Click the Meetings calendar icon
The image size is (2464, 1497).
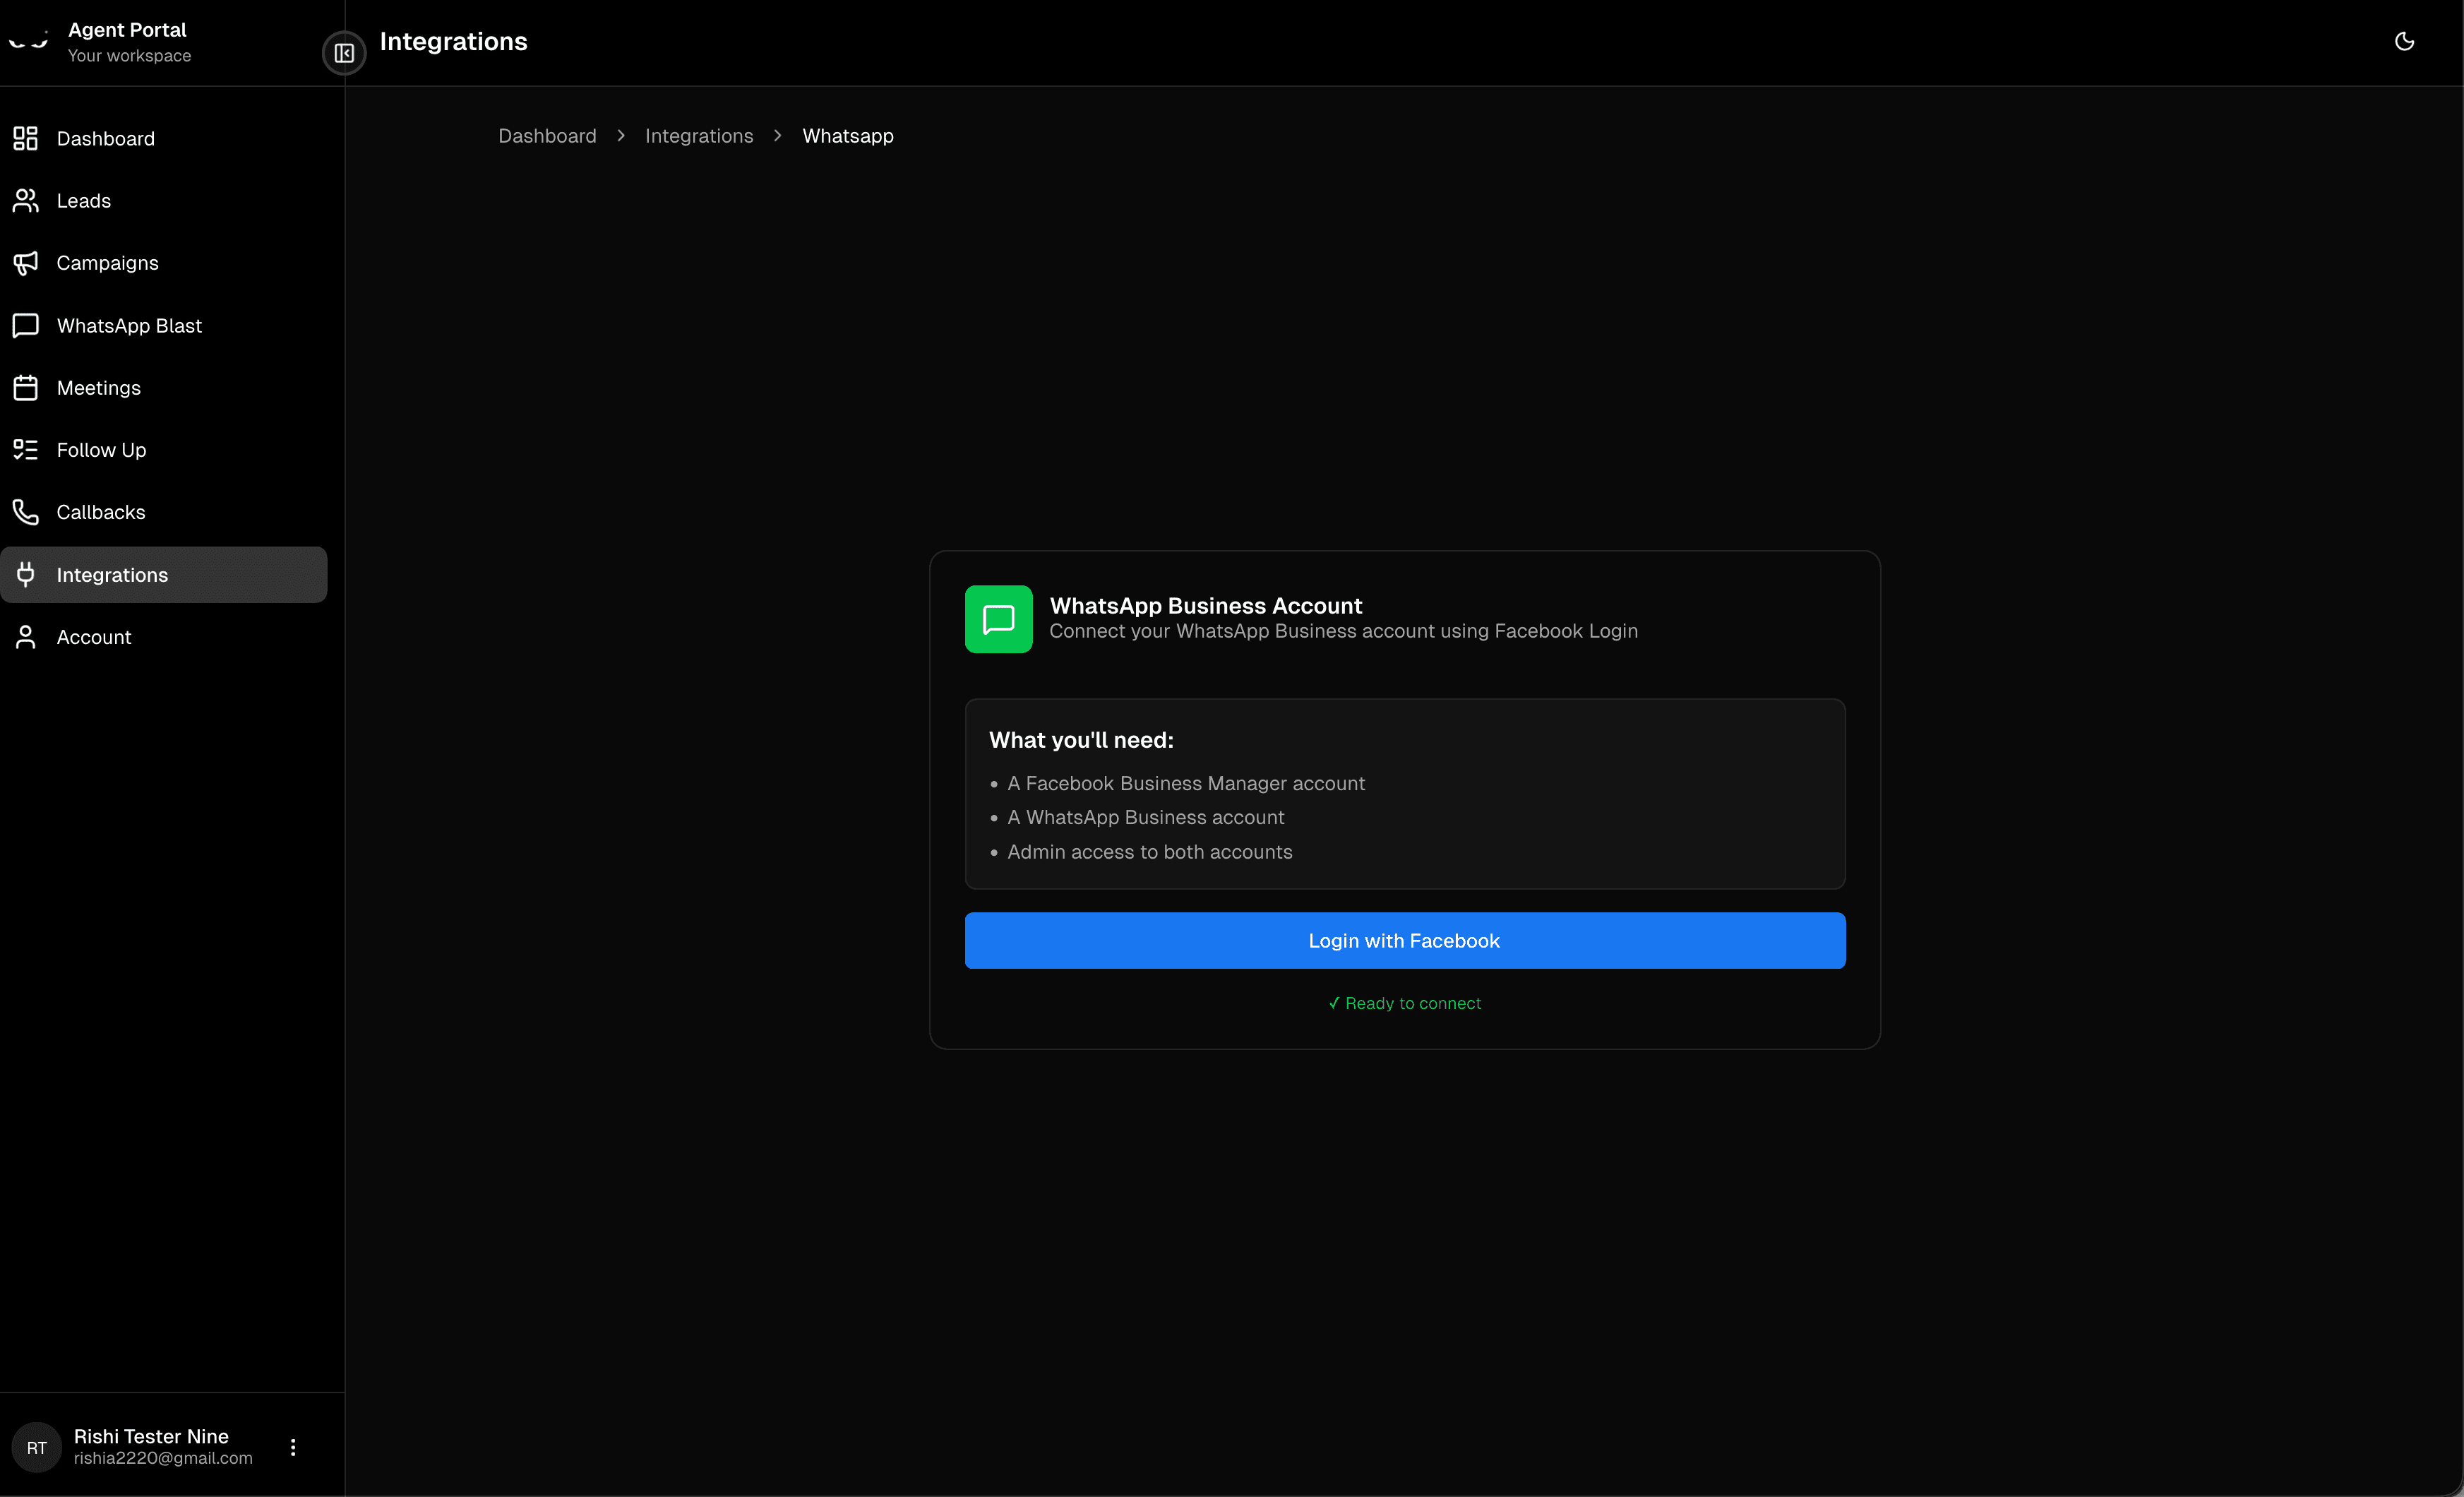point(26,388)
